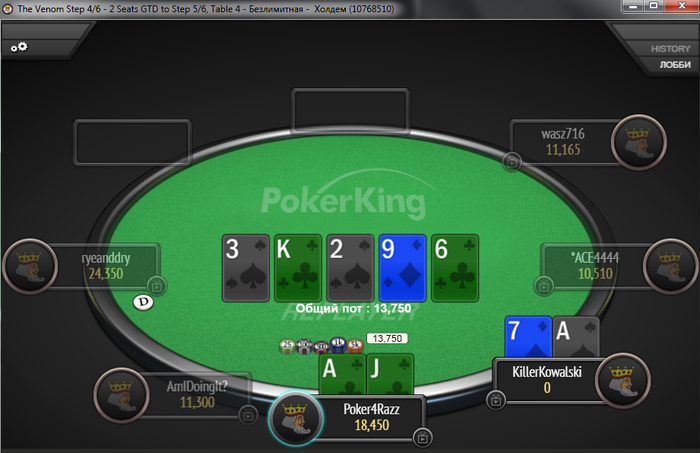700x453 pixels.
Task: Click the pot chip stack
Action: pos(321,345)
